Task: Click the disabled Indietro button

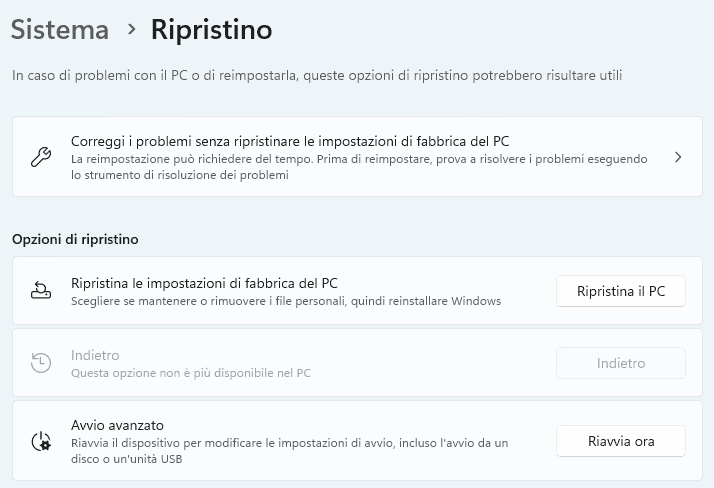Action: click(620, 363)
